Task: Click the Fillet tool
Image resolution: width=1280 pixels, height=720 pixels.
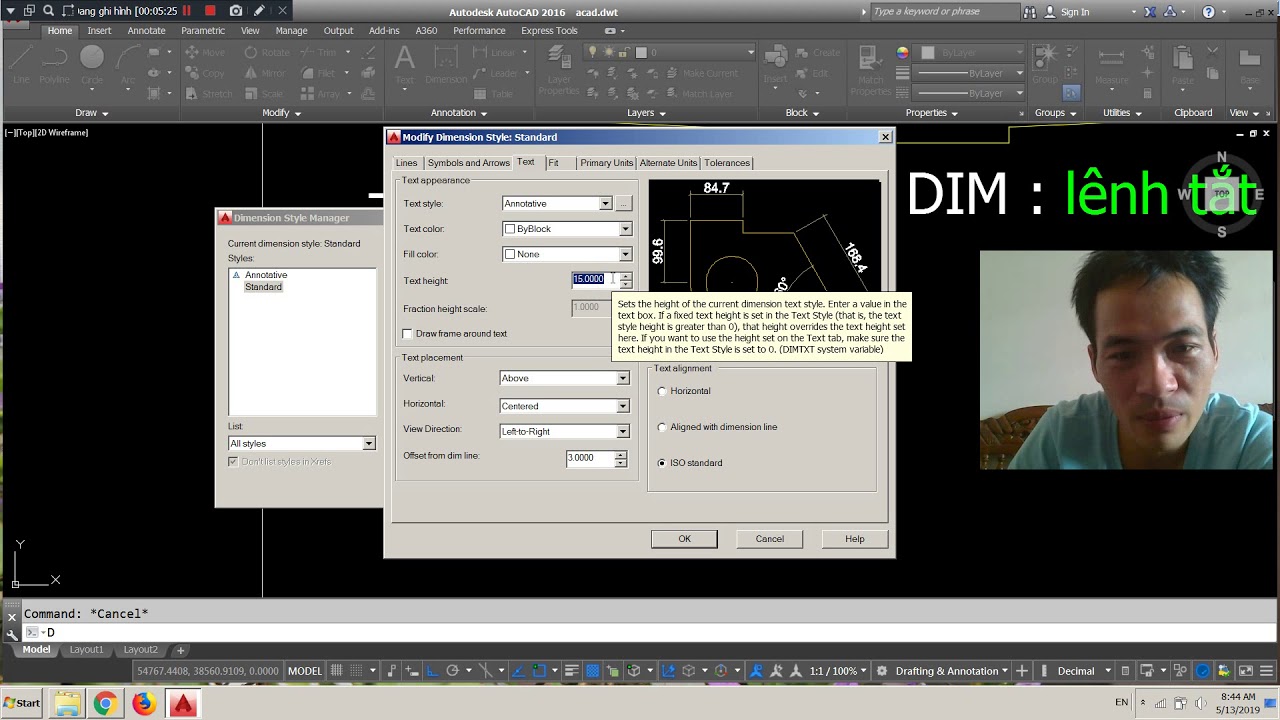Action: pyautogui.click(x=316, y=73)
